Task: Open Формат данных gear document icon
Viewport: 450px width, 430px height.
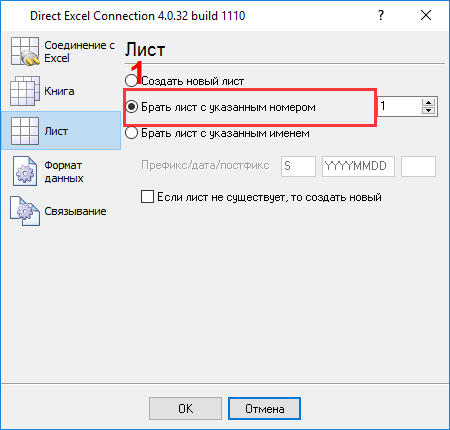Action: click(x=25, y=171)
